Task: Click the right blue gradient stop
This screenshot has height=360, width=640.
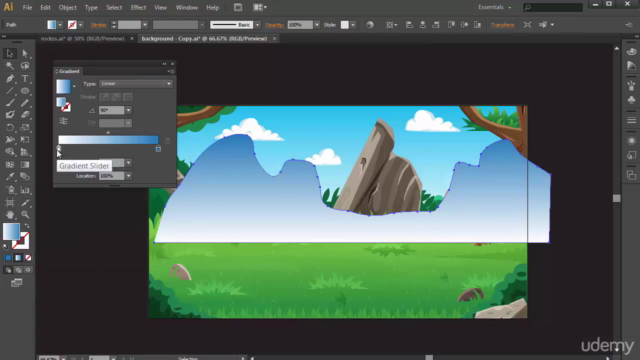Action: [x=158, y=149]
